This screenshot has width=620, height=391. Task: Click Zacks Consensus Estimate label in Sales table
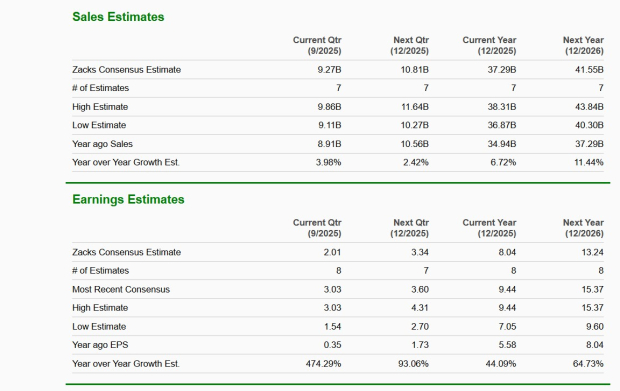[127, 70]
